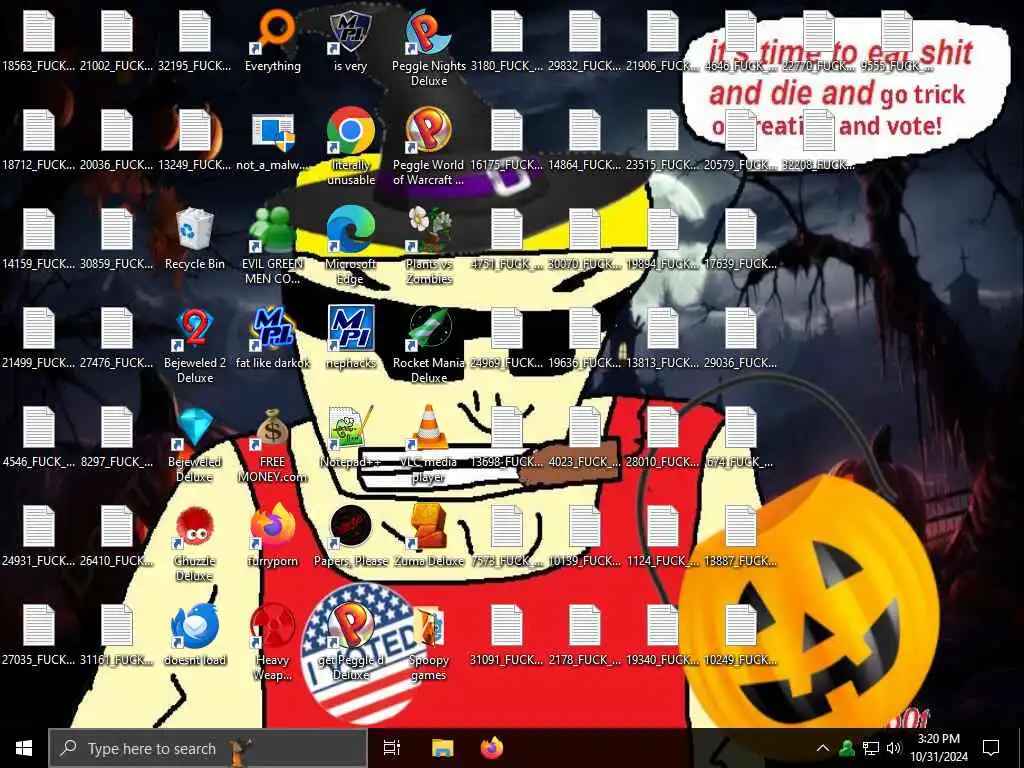The width and height of the screenshot is (1024, 768).
Task: Select the 8297_FUCK_... file
Action: tap(117, 438)
